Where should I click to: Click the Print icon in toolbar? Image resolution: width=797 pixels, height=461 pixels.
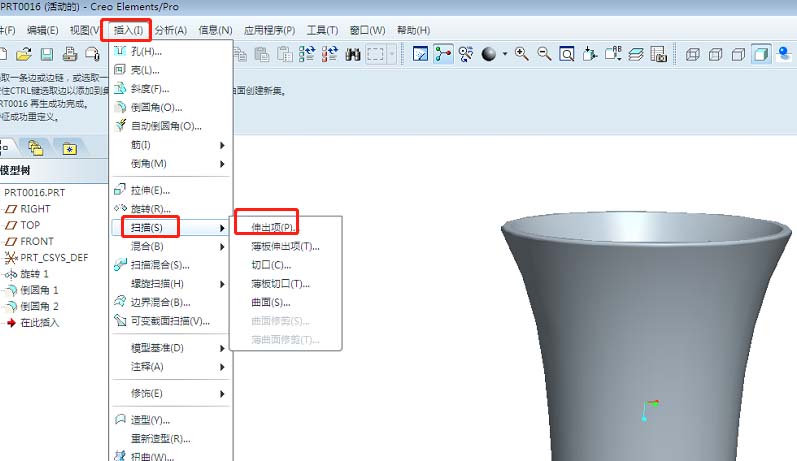[x=69, y=54]
